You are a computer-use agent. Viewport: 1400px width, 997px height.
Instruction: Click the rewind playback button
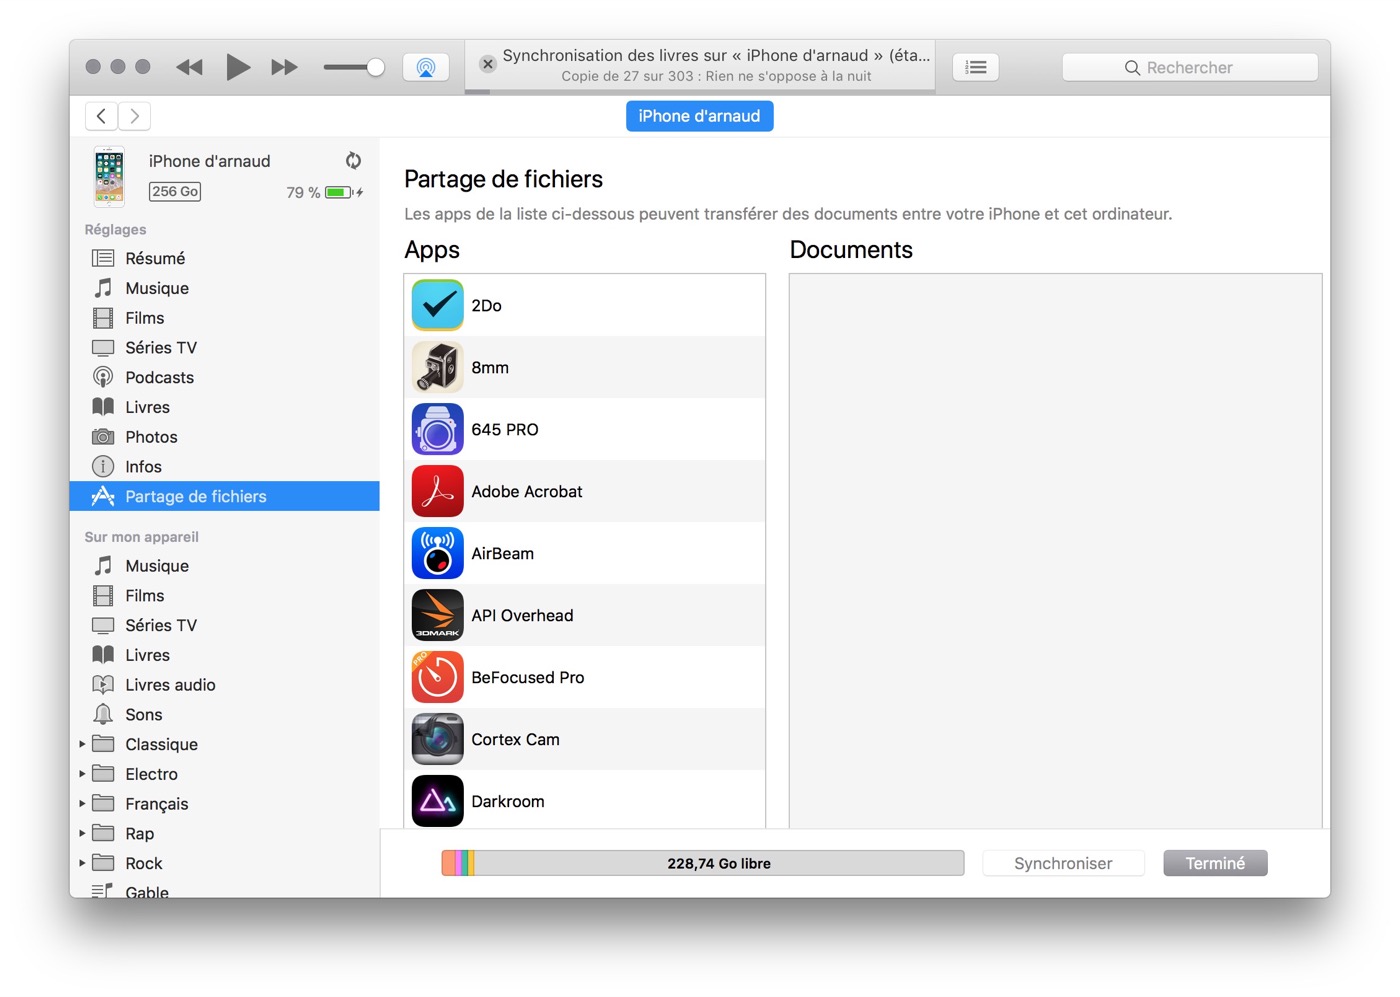click(189, 67)
